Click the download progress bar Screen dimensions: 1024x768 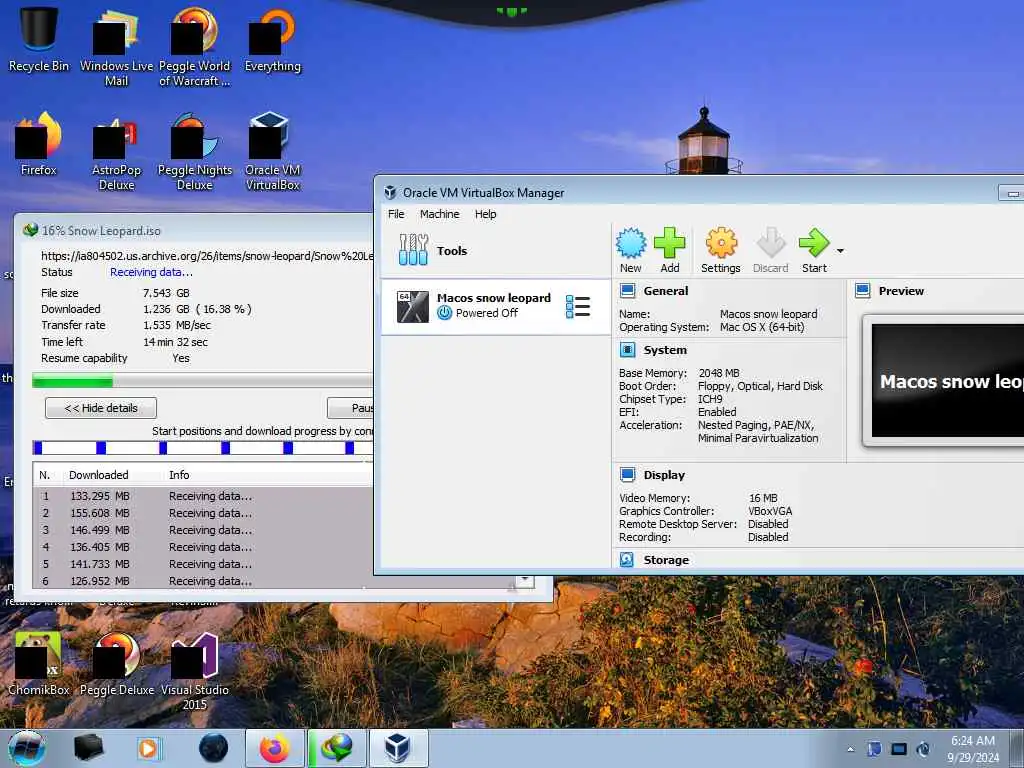click(202, 381)
